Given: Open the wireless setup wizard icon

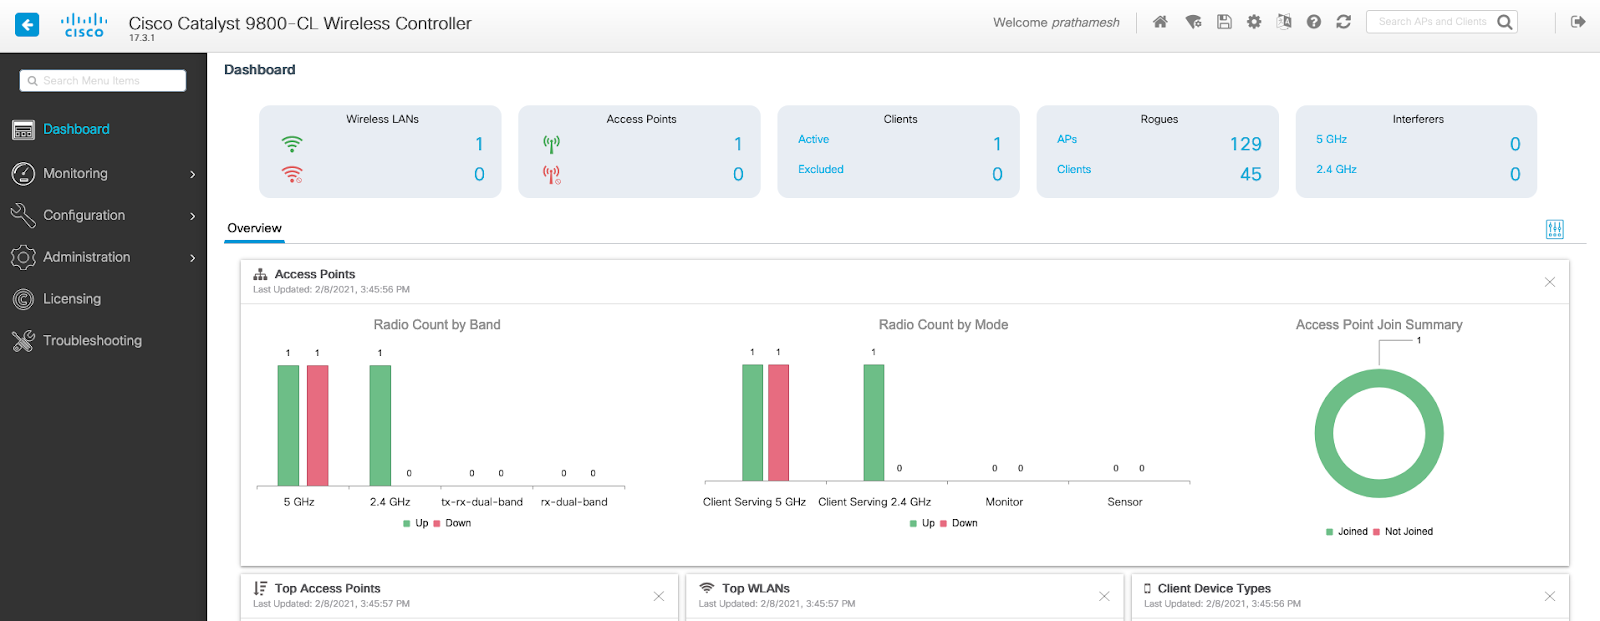Looking at the screenshot, I should [1193, 22].
